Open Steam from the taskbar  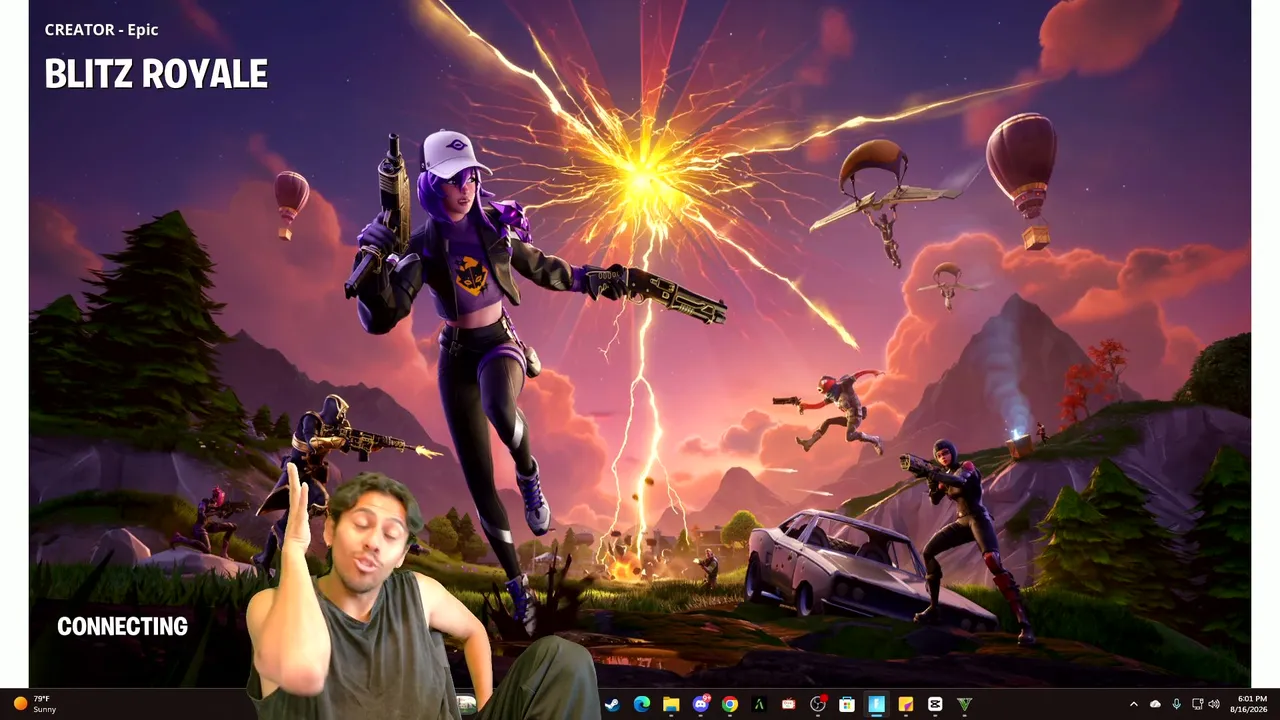coord(612,705)
